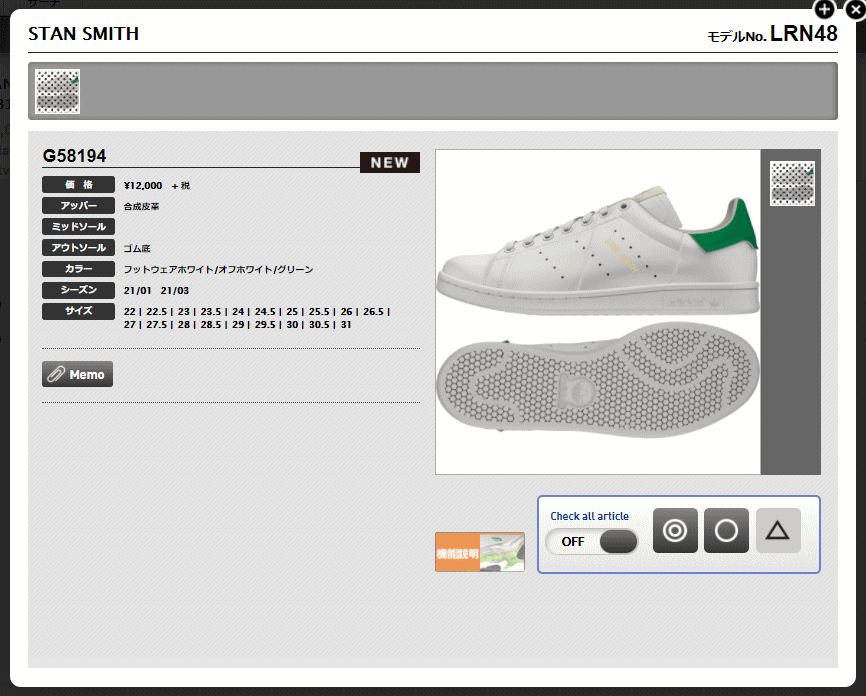Select the double-circle rating button

675,530
